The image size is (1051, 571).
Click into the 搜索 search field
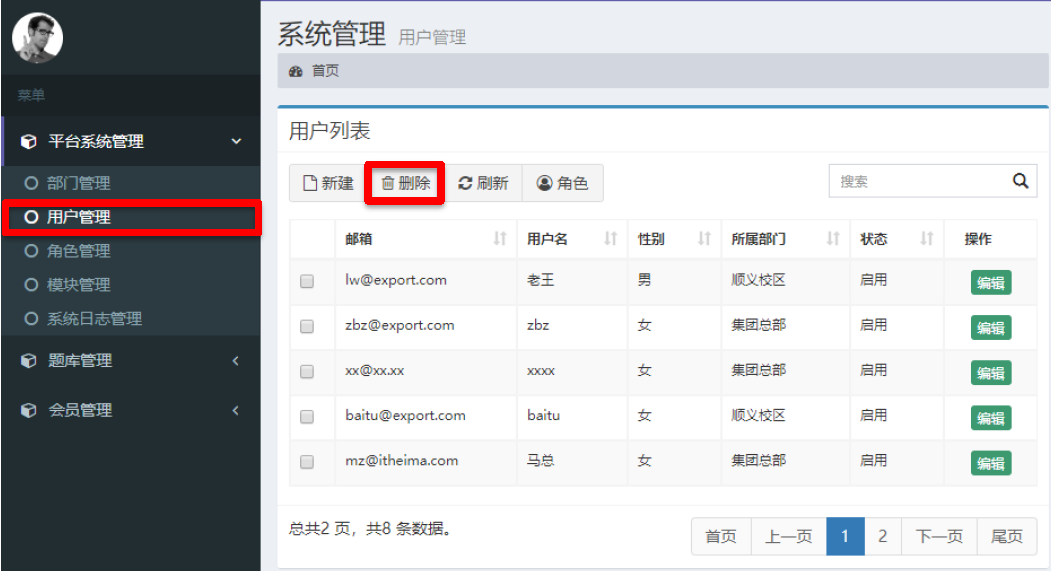point(916,181)
